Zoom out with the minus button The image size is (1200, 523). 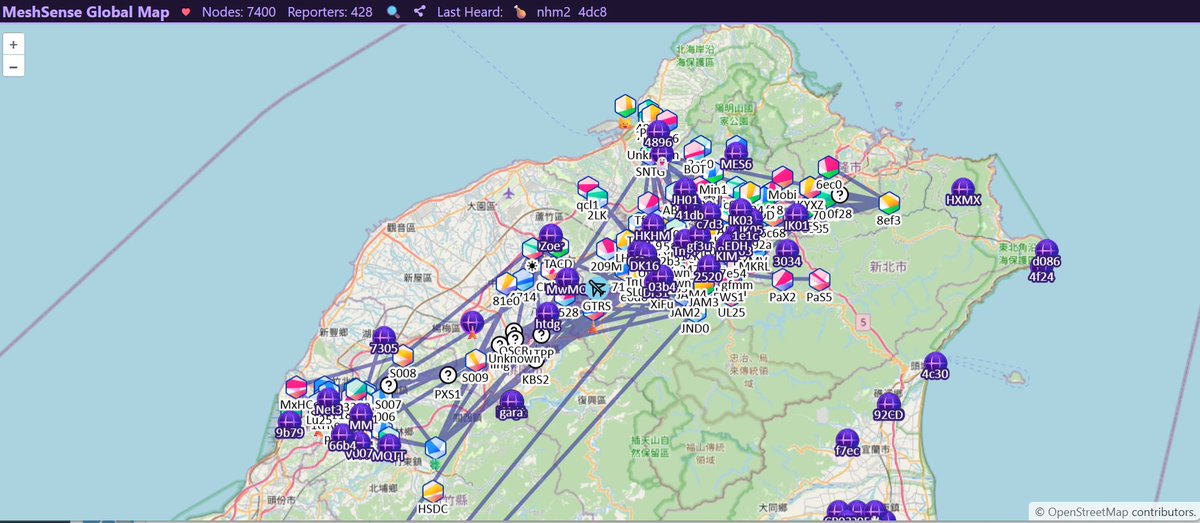[x=13, y=66]
